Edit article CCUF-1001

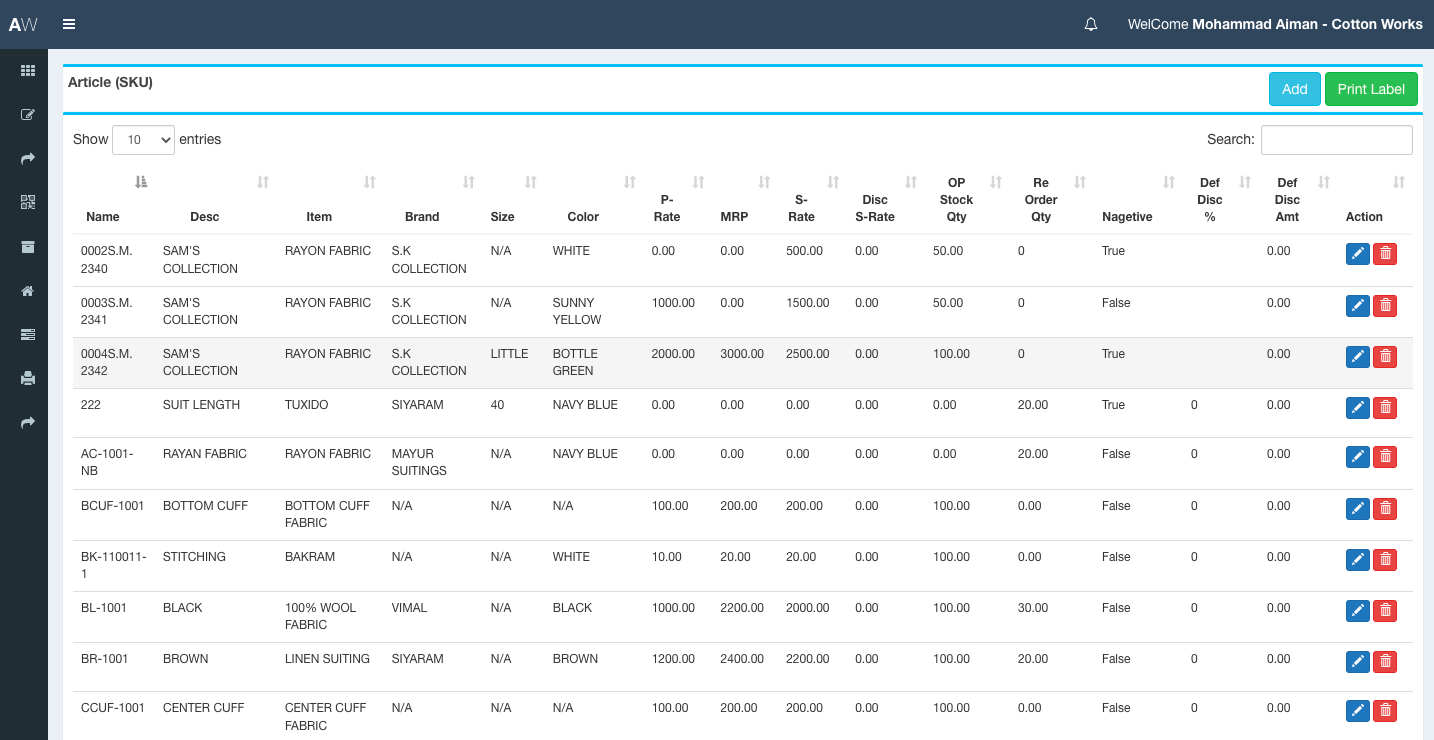[x=1358, y=711]
